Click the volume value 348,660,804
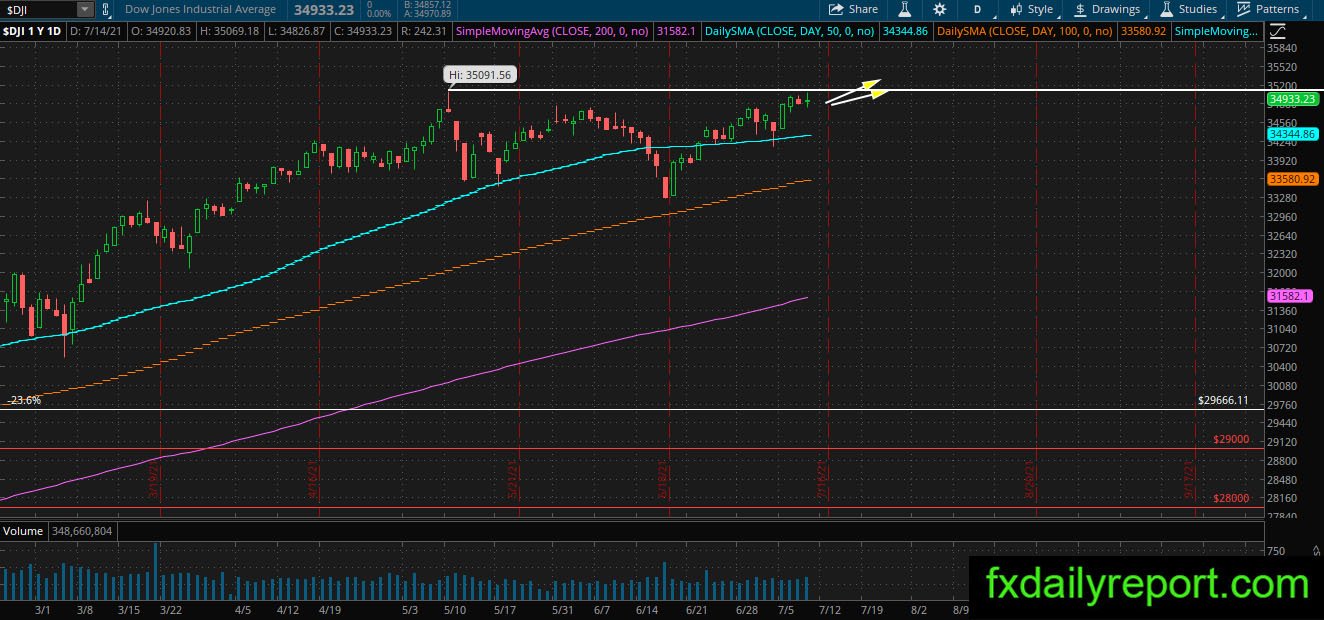The width and height of the screenshot is (1324, 620). [80, 531]
